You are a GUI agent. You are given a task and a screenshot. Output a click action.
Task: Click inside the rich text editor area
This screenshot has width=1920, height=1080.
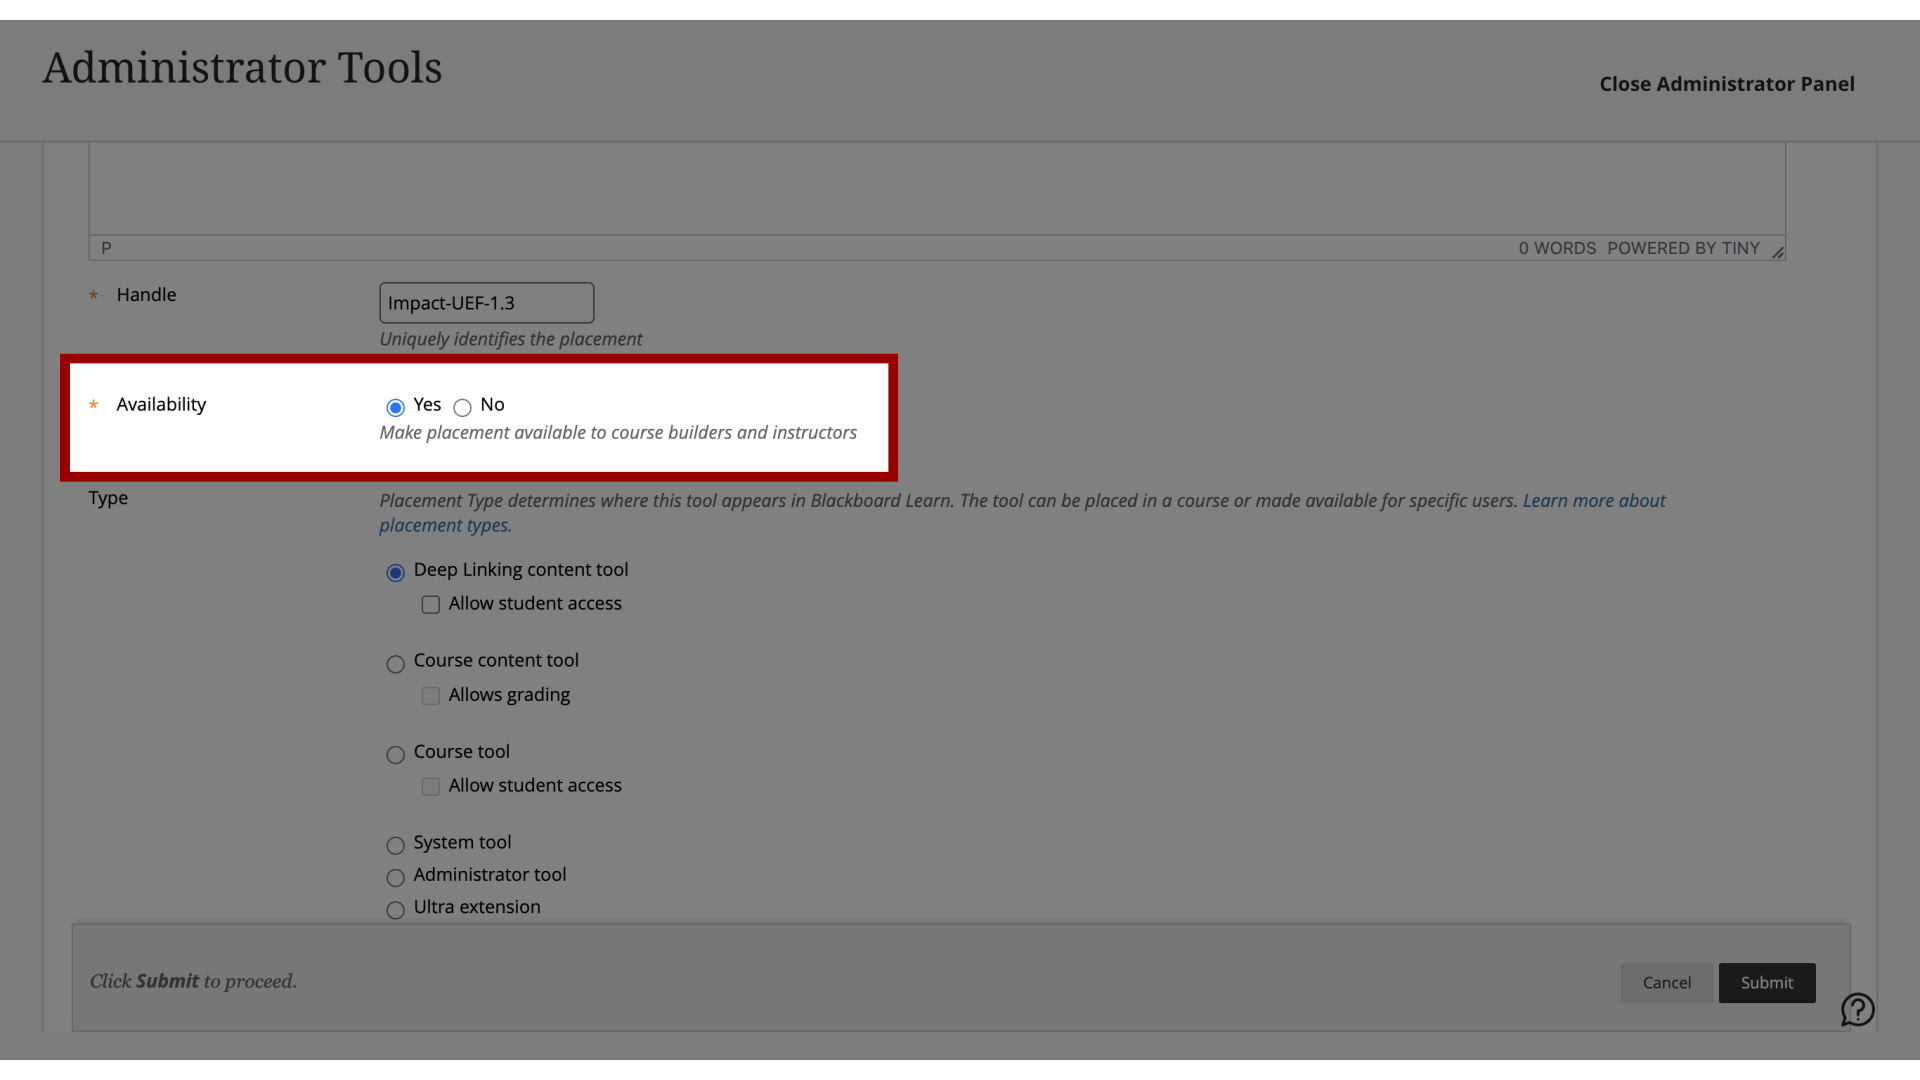937,188
